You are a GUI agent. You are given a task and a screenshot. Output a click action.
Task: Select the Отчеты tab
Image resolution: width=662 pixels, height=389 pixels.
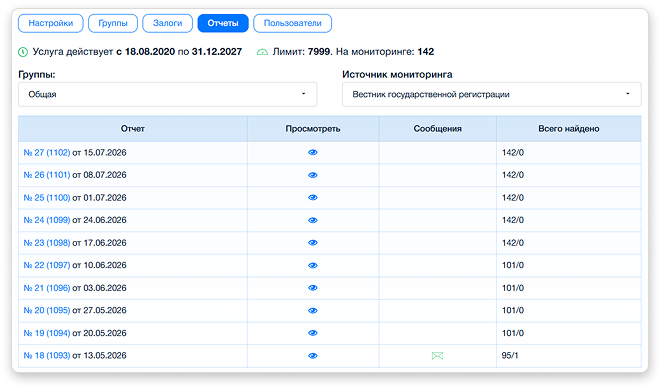click(223, 23)
